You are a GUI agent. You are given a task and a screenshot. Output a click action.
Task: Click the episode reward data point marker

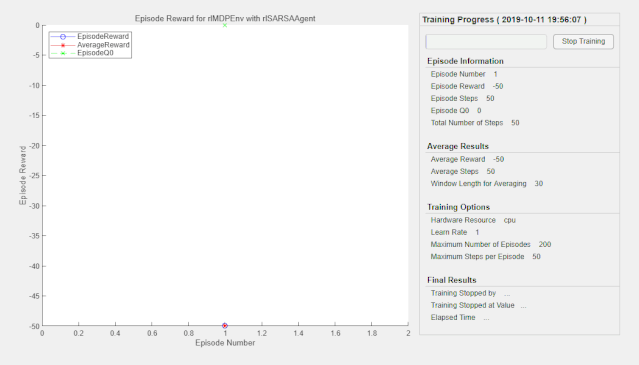pyautogui.click(x=225, y=325)
